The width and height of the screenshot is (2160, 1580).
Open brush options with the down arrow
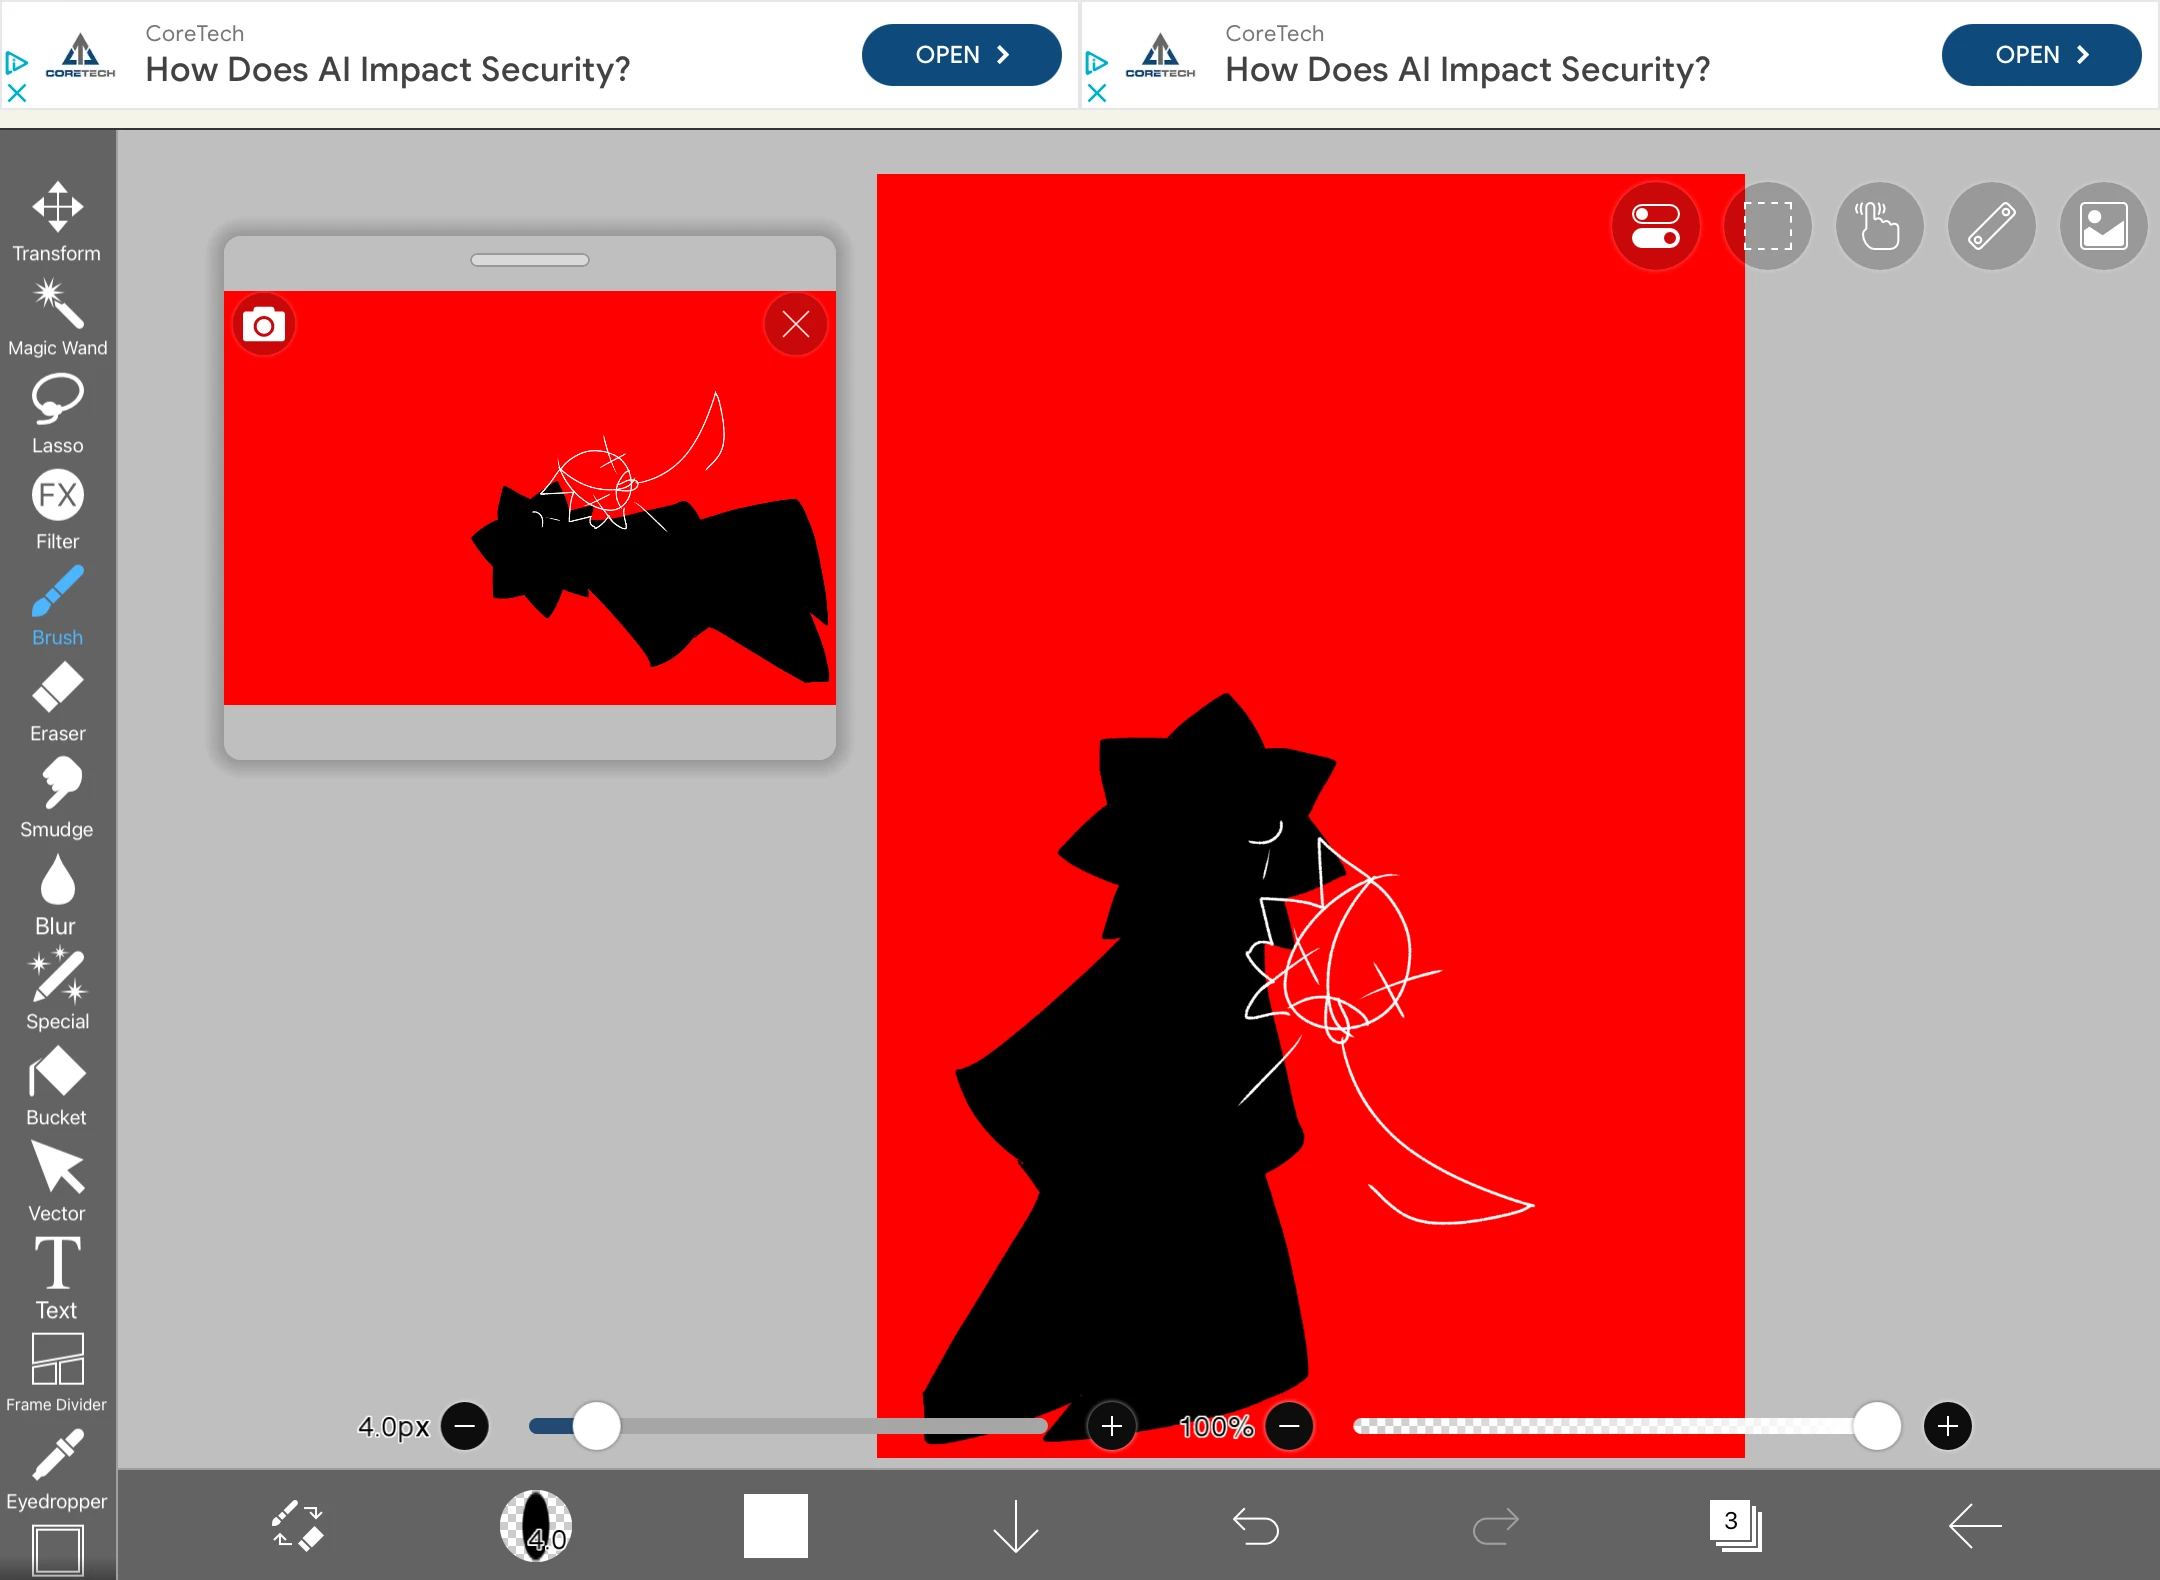pyautogui.click(x=1014, y=1526)
